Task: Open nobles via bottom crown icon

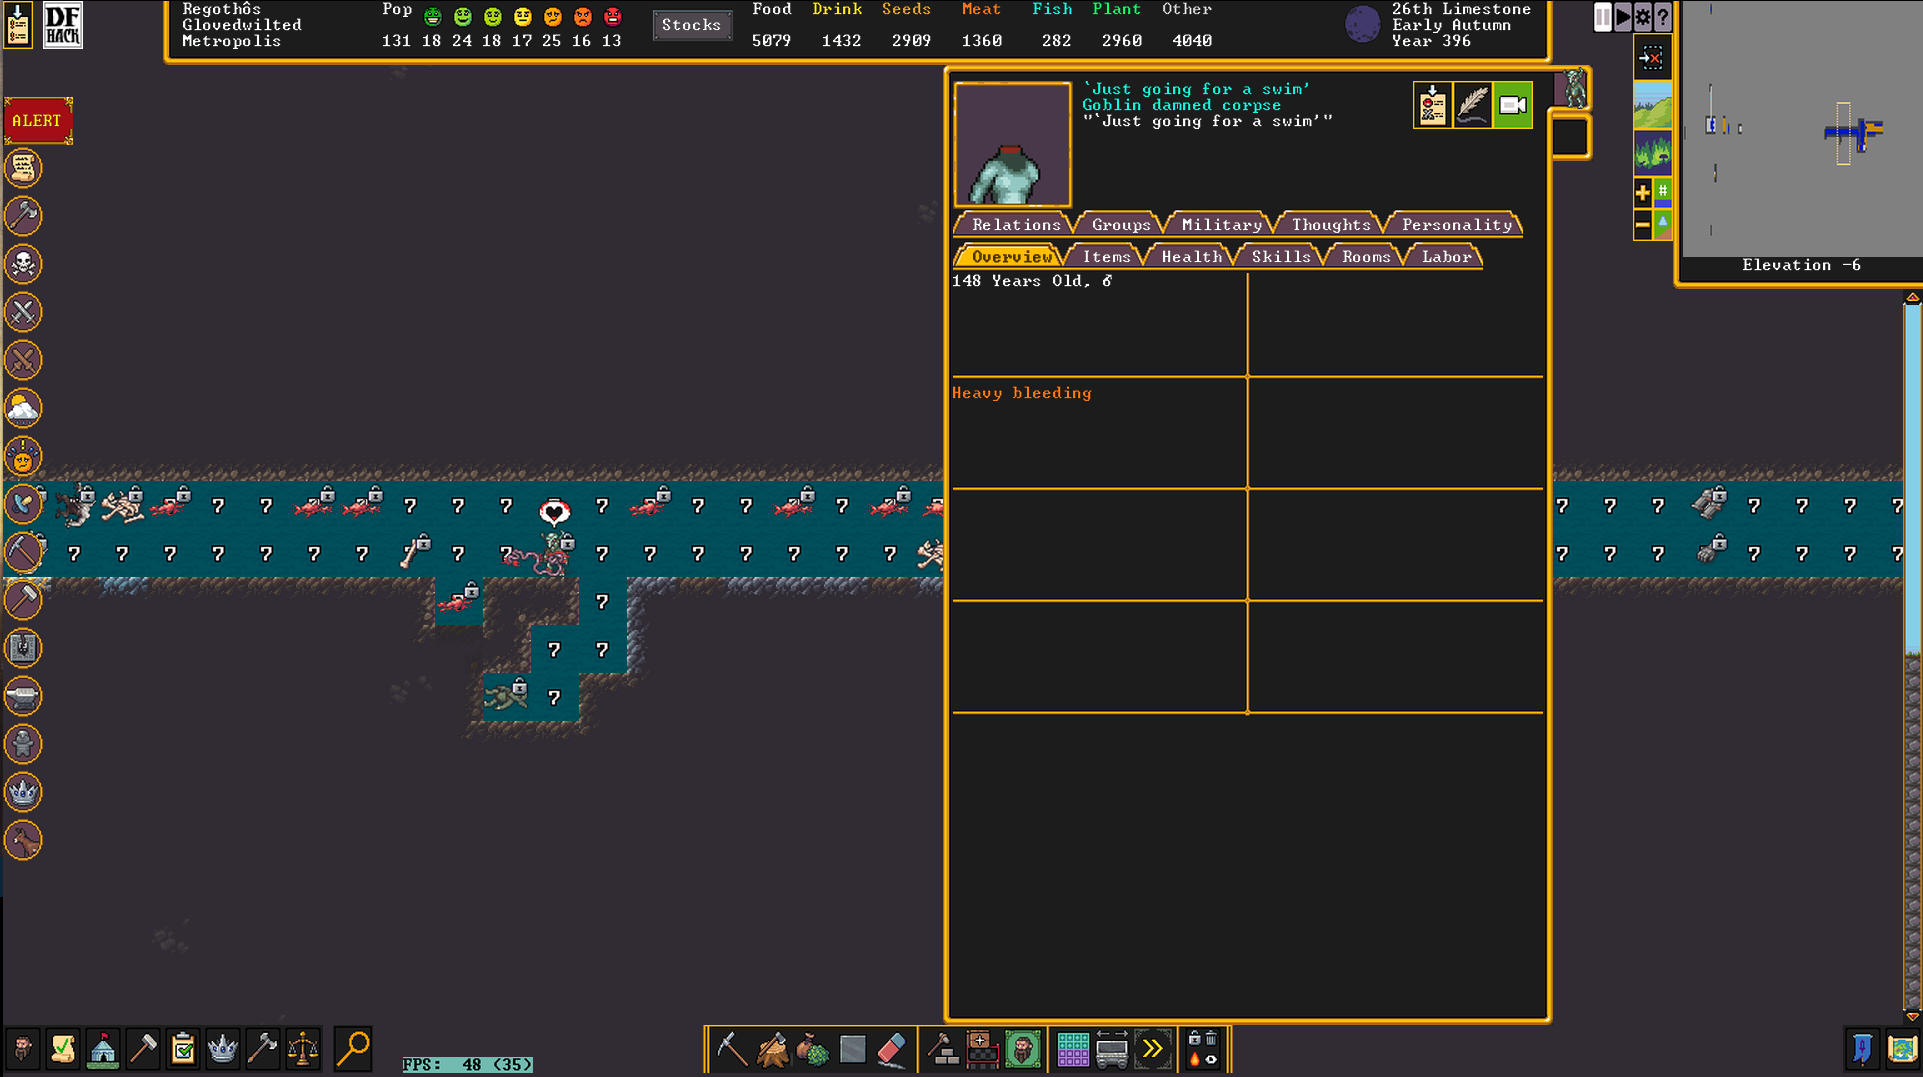Action: coord(223,1049)
